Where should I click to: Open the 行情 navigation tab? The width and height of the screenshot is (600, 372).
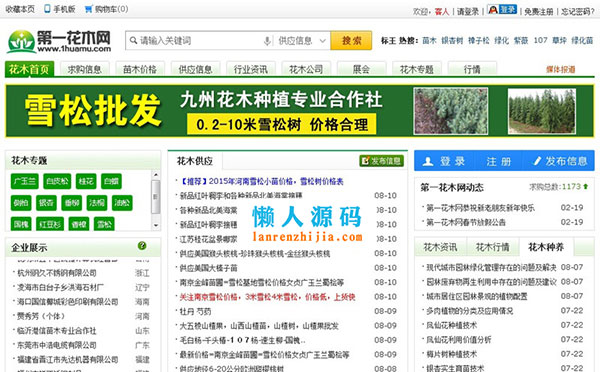(472, 69)
